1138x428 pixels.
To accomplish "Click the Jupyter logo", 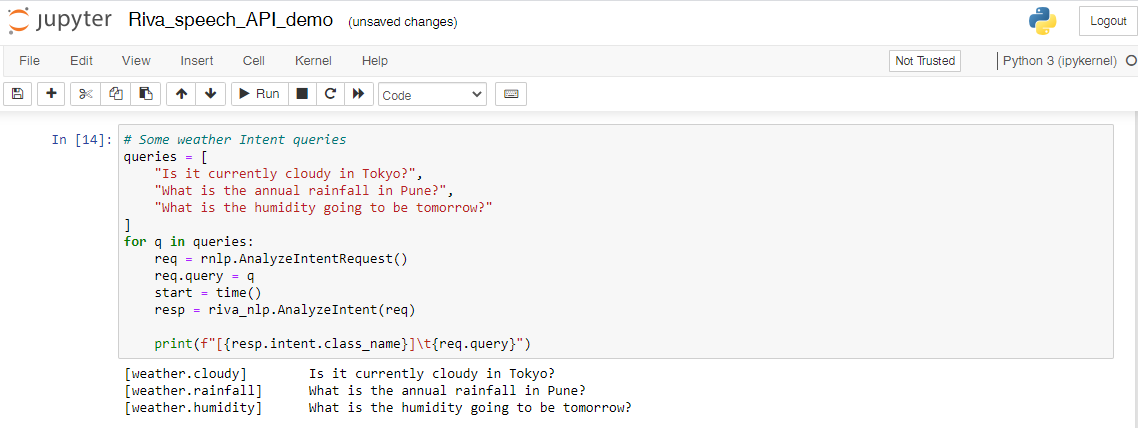I will (60, 20).
